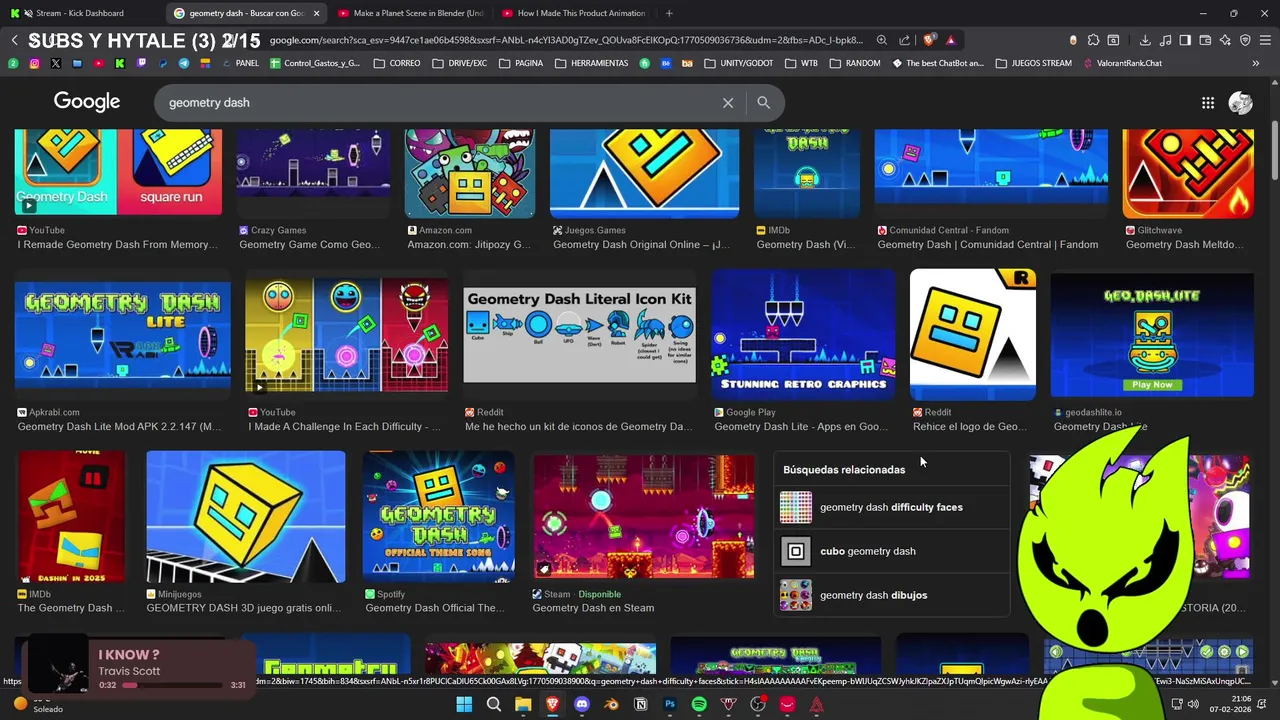The image size is (1280, 720).
Task: Open the Google account avatar
Action: pos(1241,102)
